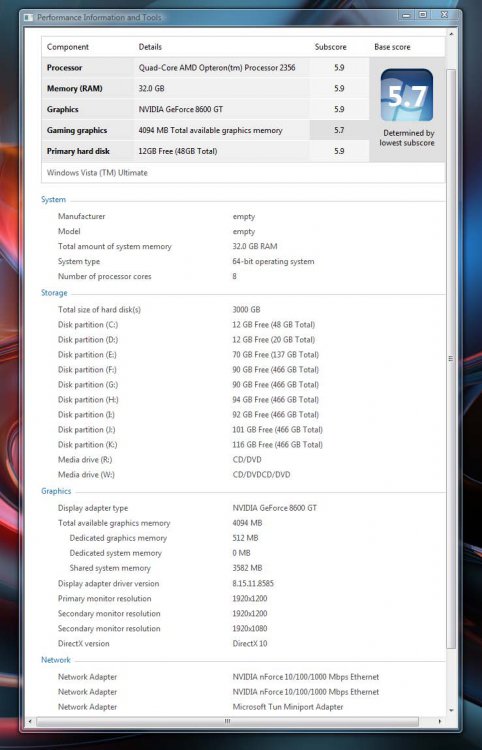Image resolution: width=482 pixels, height=750 pixels.
Task: Click 'Disk partition (C:)' label
Action: (88, 324)
